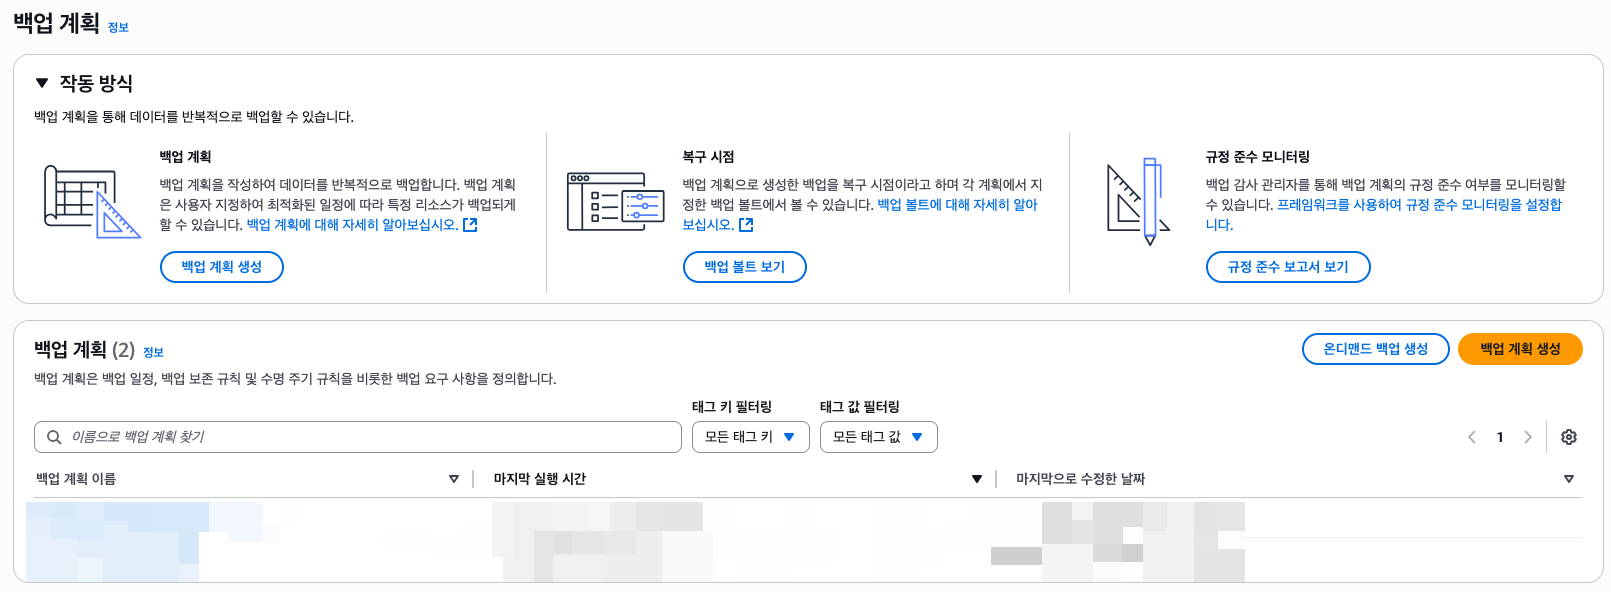Go to previous page chevron
Image resolution: width=1611 pixels, height=592 pixels.
click(x=1471, y=437)
